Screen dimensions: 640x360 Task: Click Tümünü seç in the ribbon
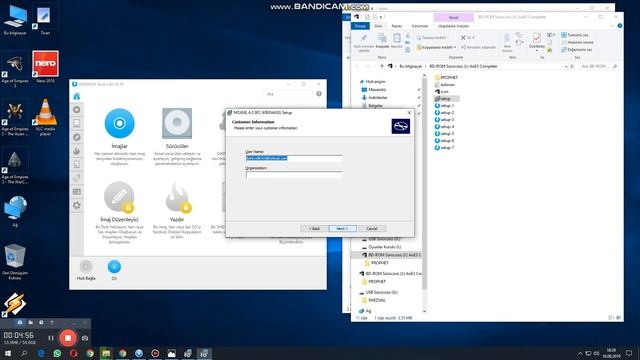pyautogui.click(x=575, y=35)
